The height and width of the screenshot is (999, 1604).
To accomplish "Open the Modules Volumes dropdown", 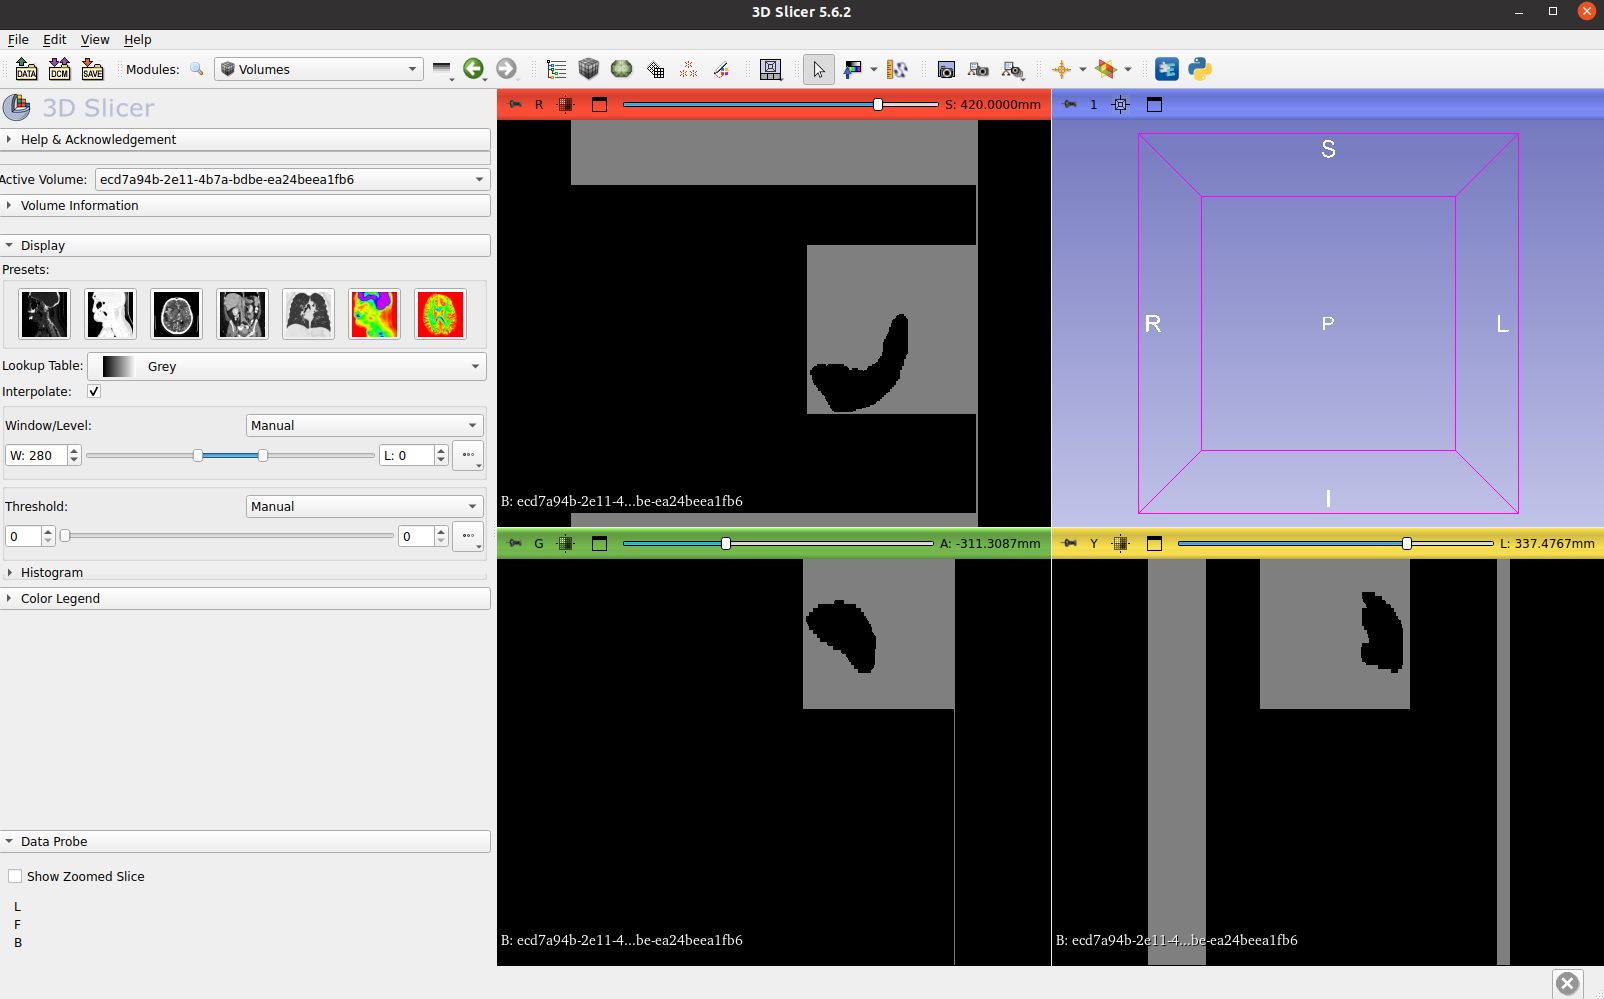I will pyautogui.click(x=319, y=69).
